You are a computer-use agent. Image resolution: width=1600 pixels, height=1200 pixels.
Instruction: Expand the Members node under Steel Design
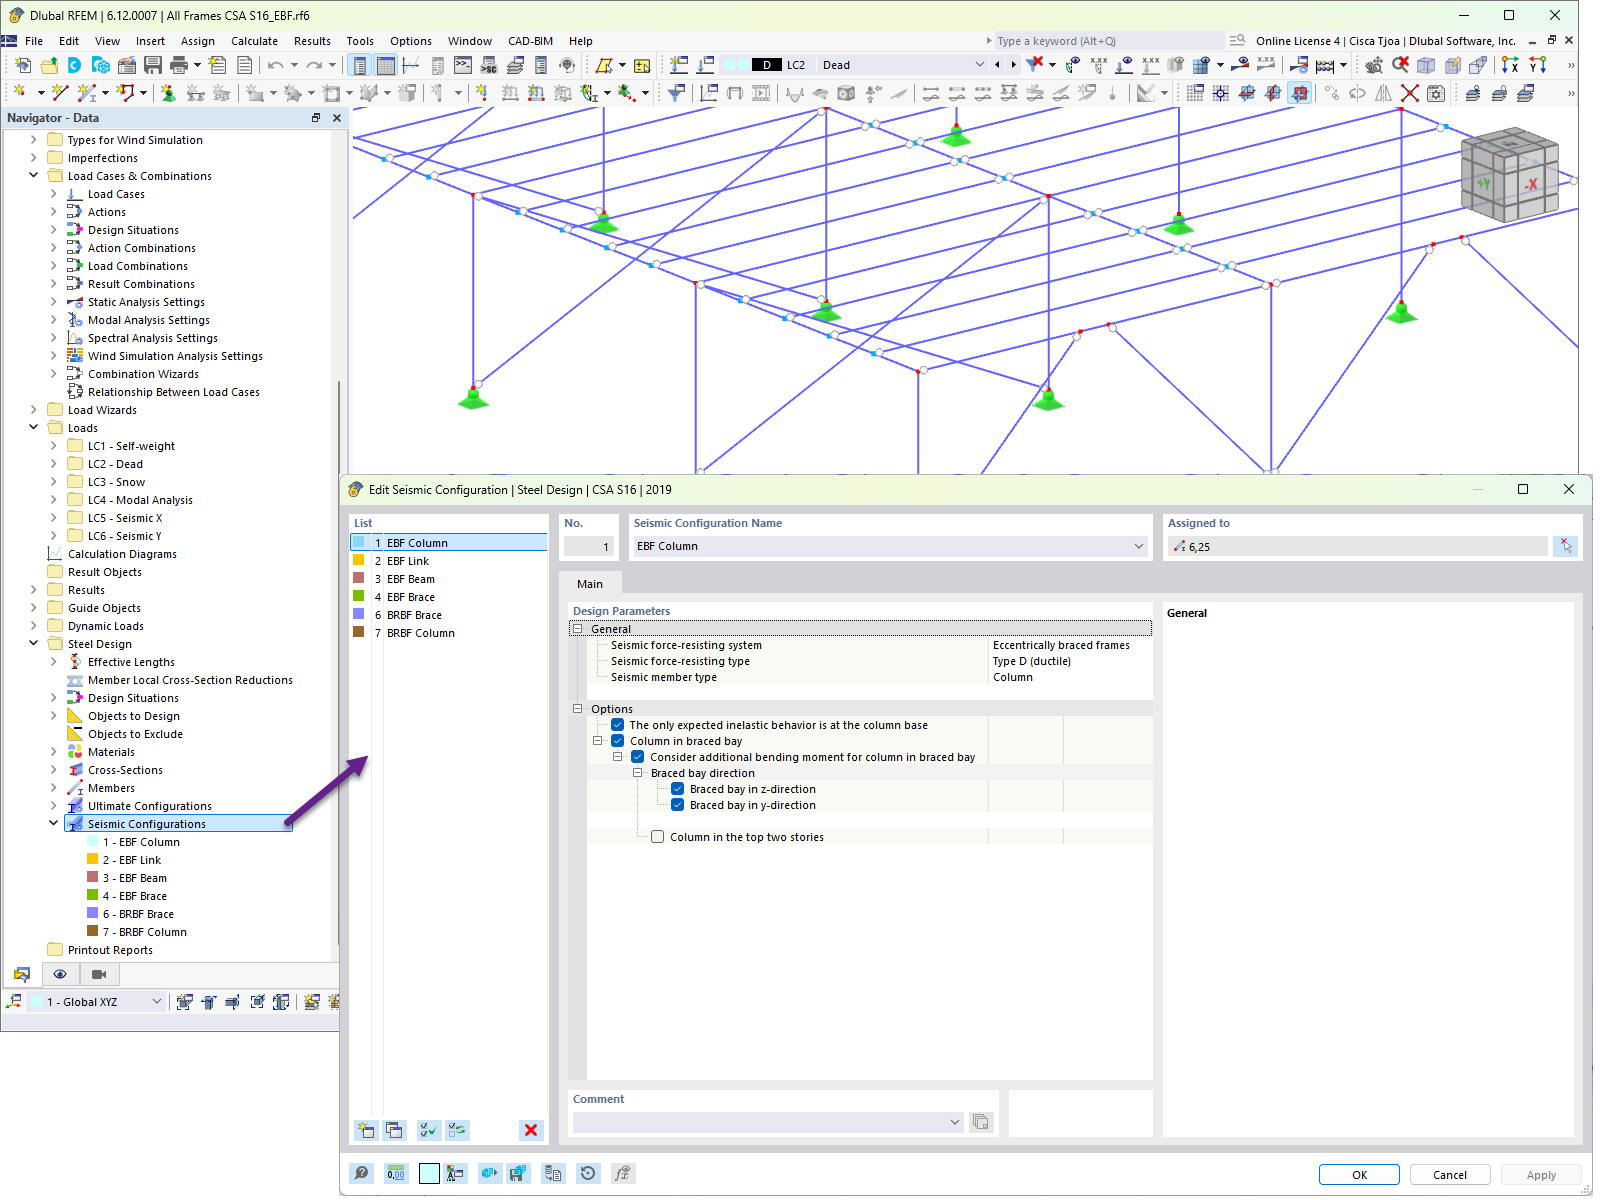pyautogui.click(x=53, y=787)
